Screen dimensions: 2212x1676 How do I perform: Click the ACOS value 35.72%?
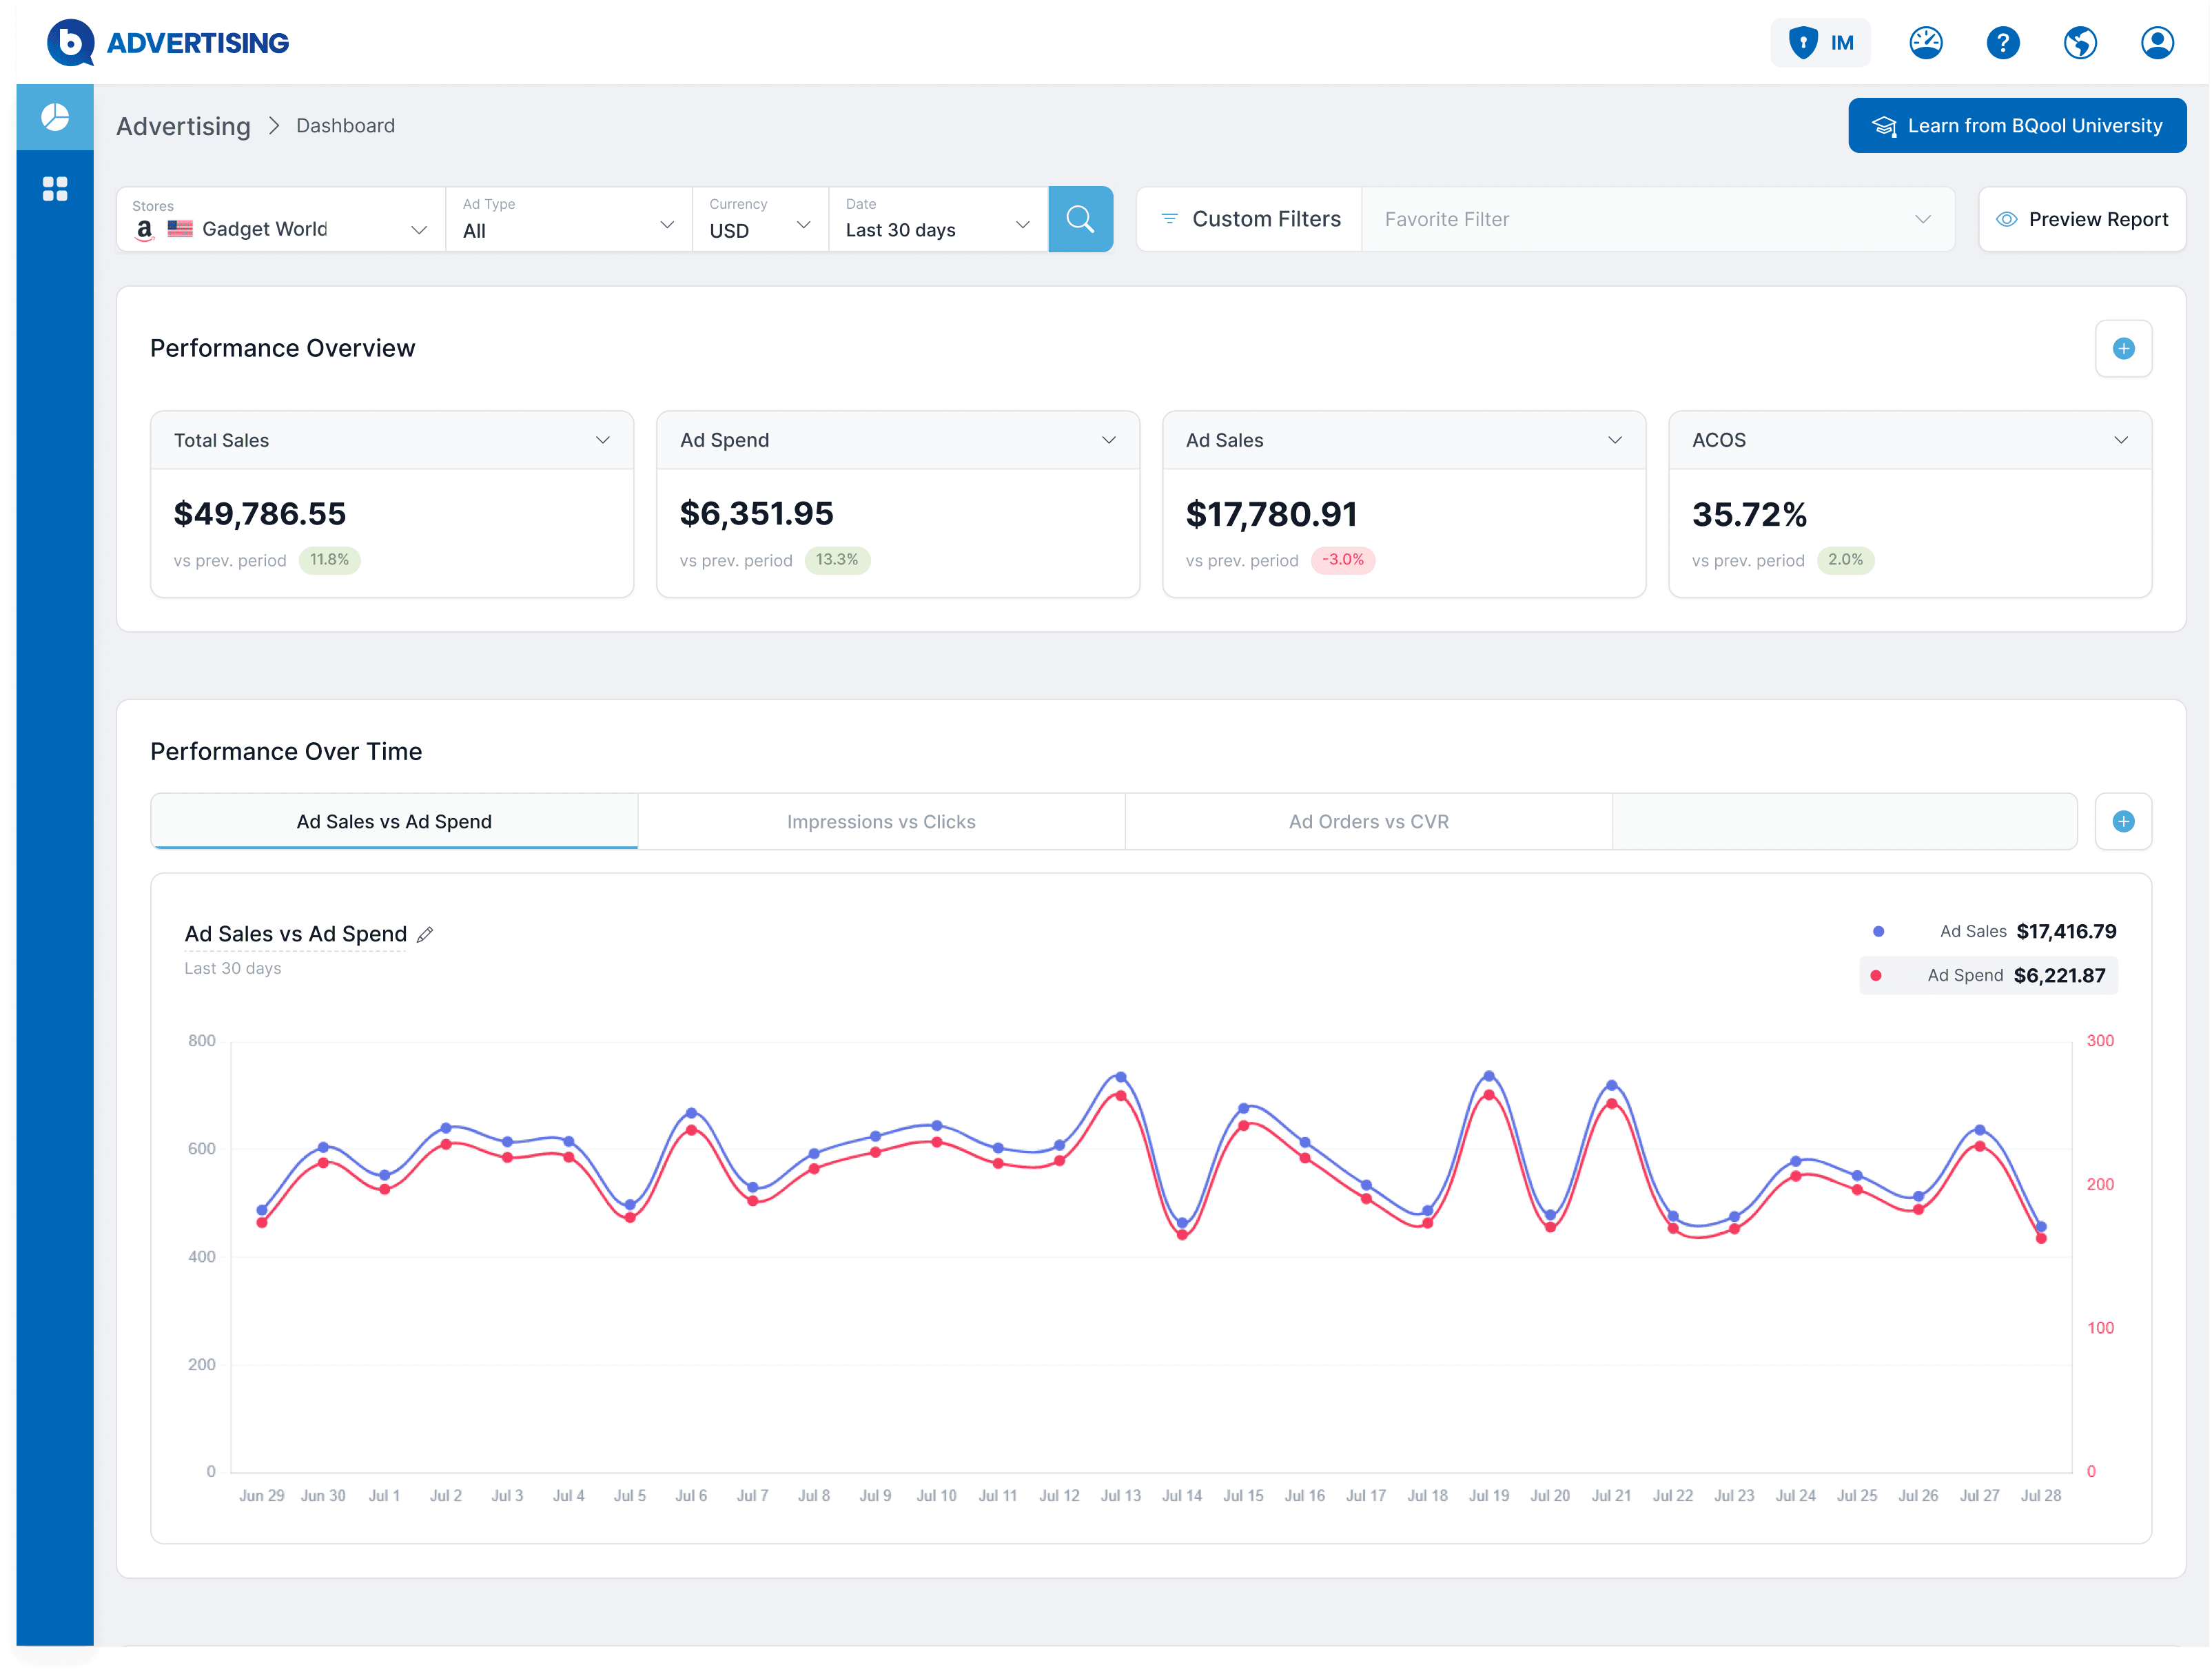1749,514
